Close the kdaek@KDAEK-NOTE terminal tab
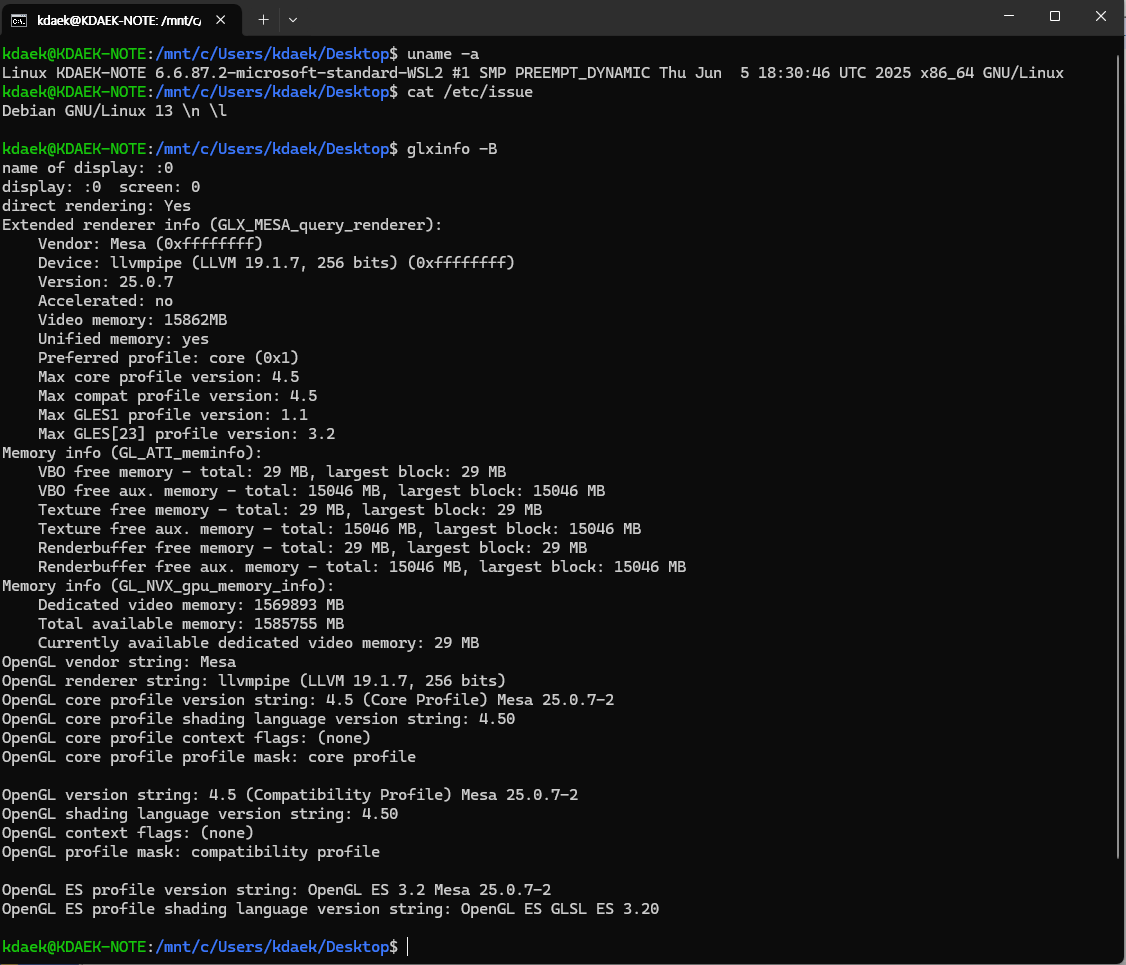 click(220, 20)
